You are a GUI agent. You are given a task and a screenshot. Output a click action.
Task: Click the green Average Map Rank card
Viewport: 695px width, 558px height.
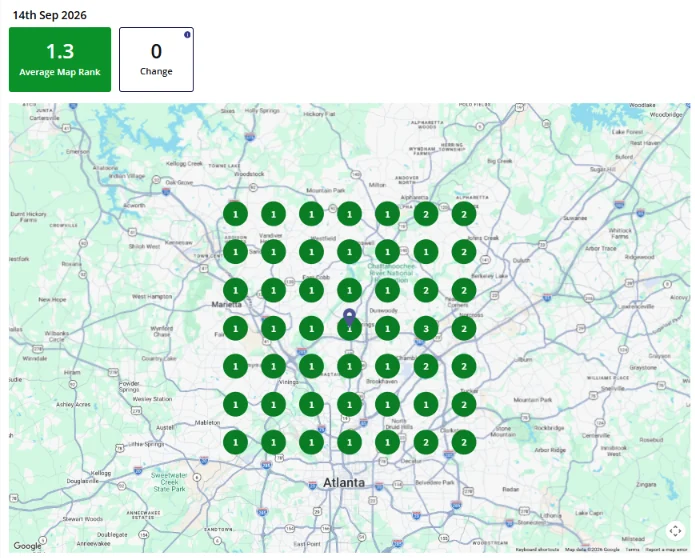coord(60,59)
